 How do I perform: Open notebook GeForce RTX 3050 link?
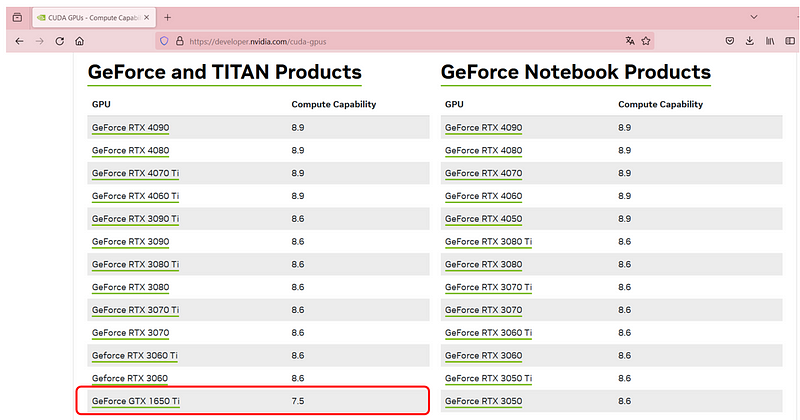click(x=484, y=401)
